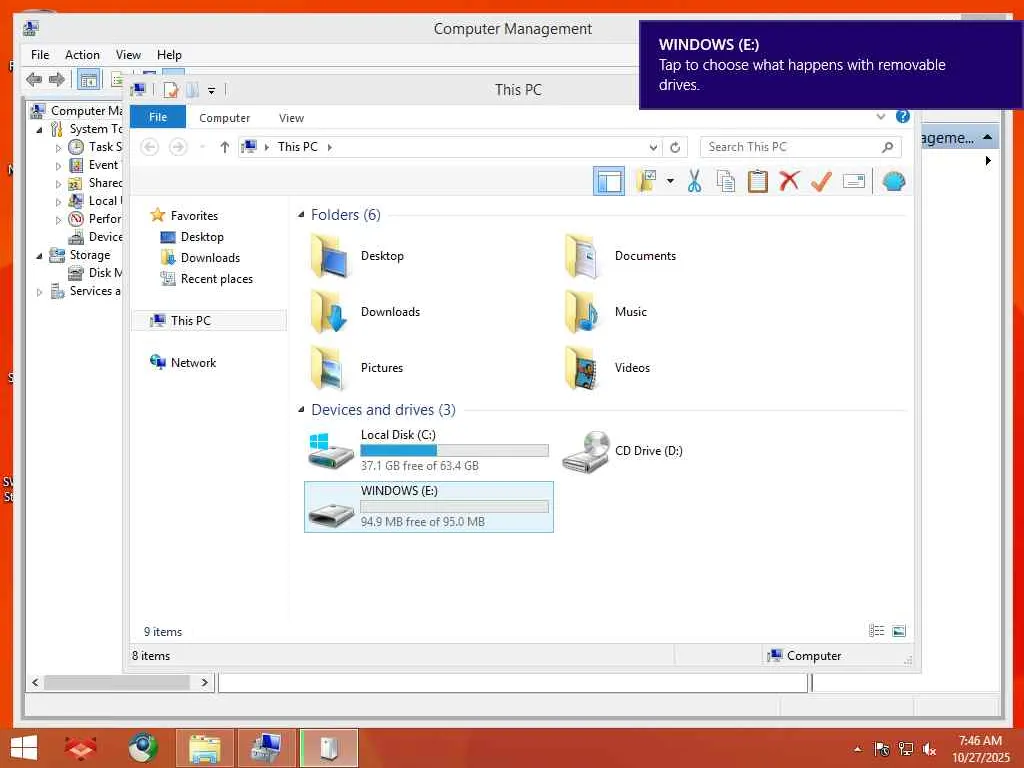The image size is (1024, 768).
Task: Click the Up arrow navigation button
Action: pyautogui.click(x=225, y=147)
